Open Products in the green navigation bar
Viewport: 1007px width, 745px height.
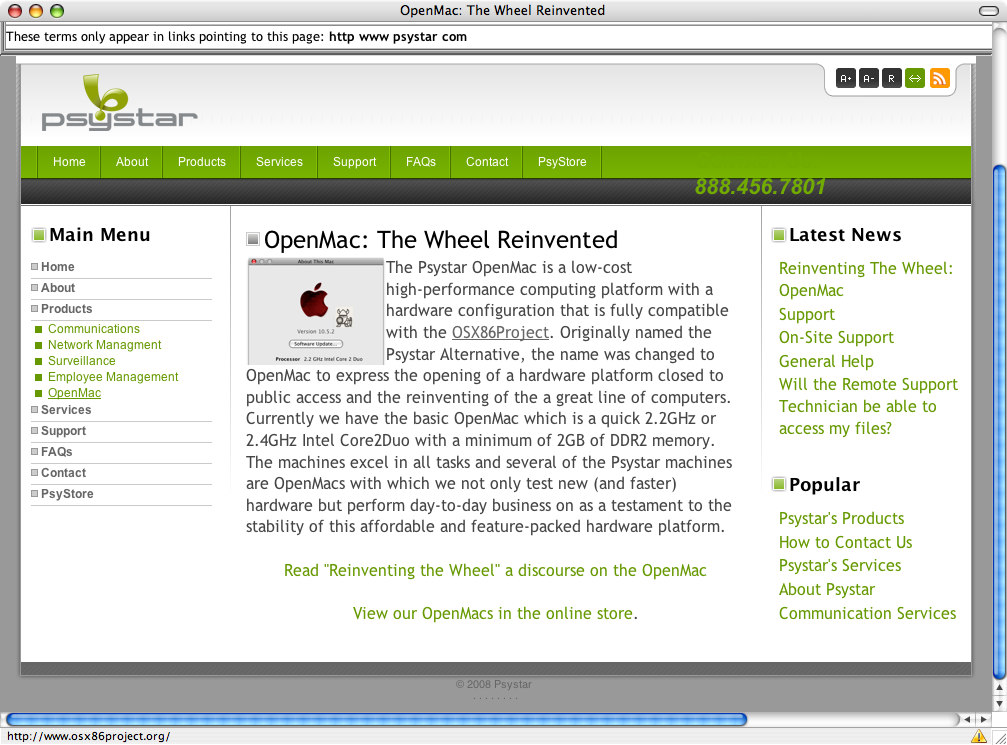pyautogui.click(x=202, y=162)
